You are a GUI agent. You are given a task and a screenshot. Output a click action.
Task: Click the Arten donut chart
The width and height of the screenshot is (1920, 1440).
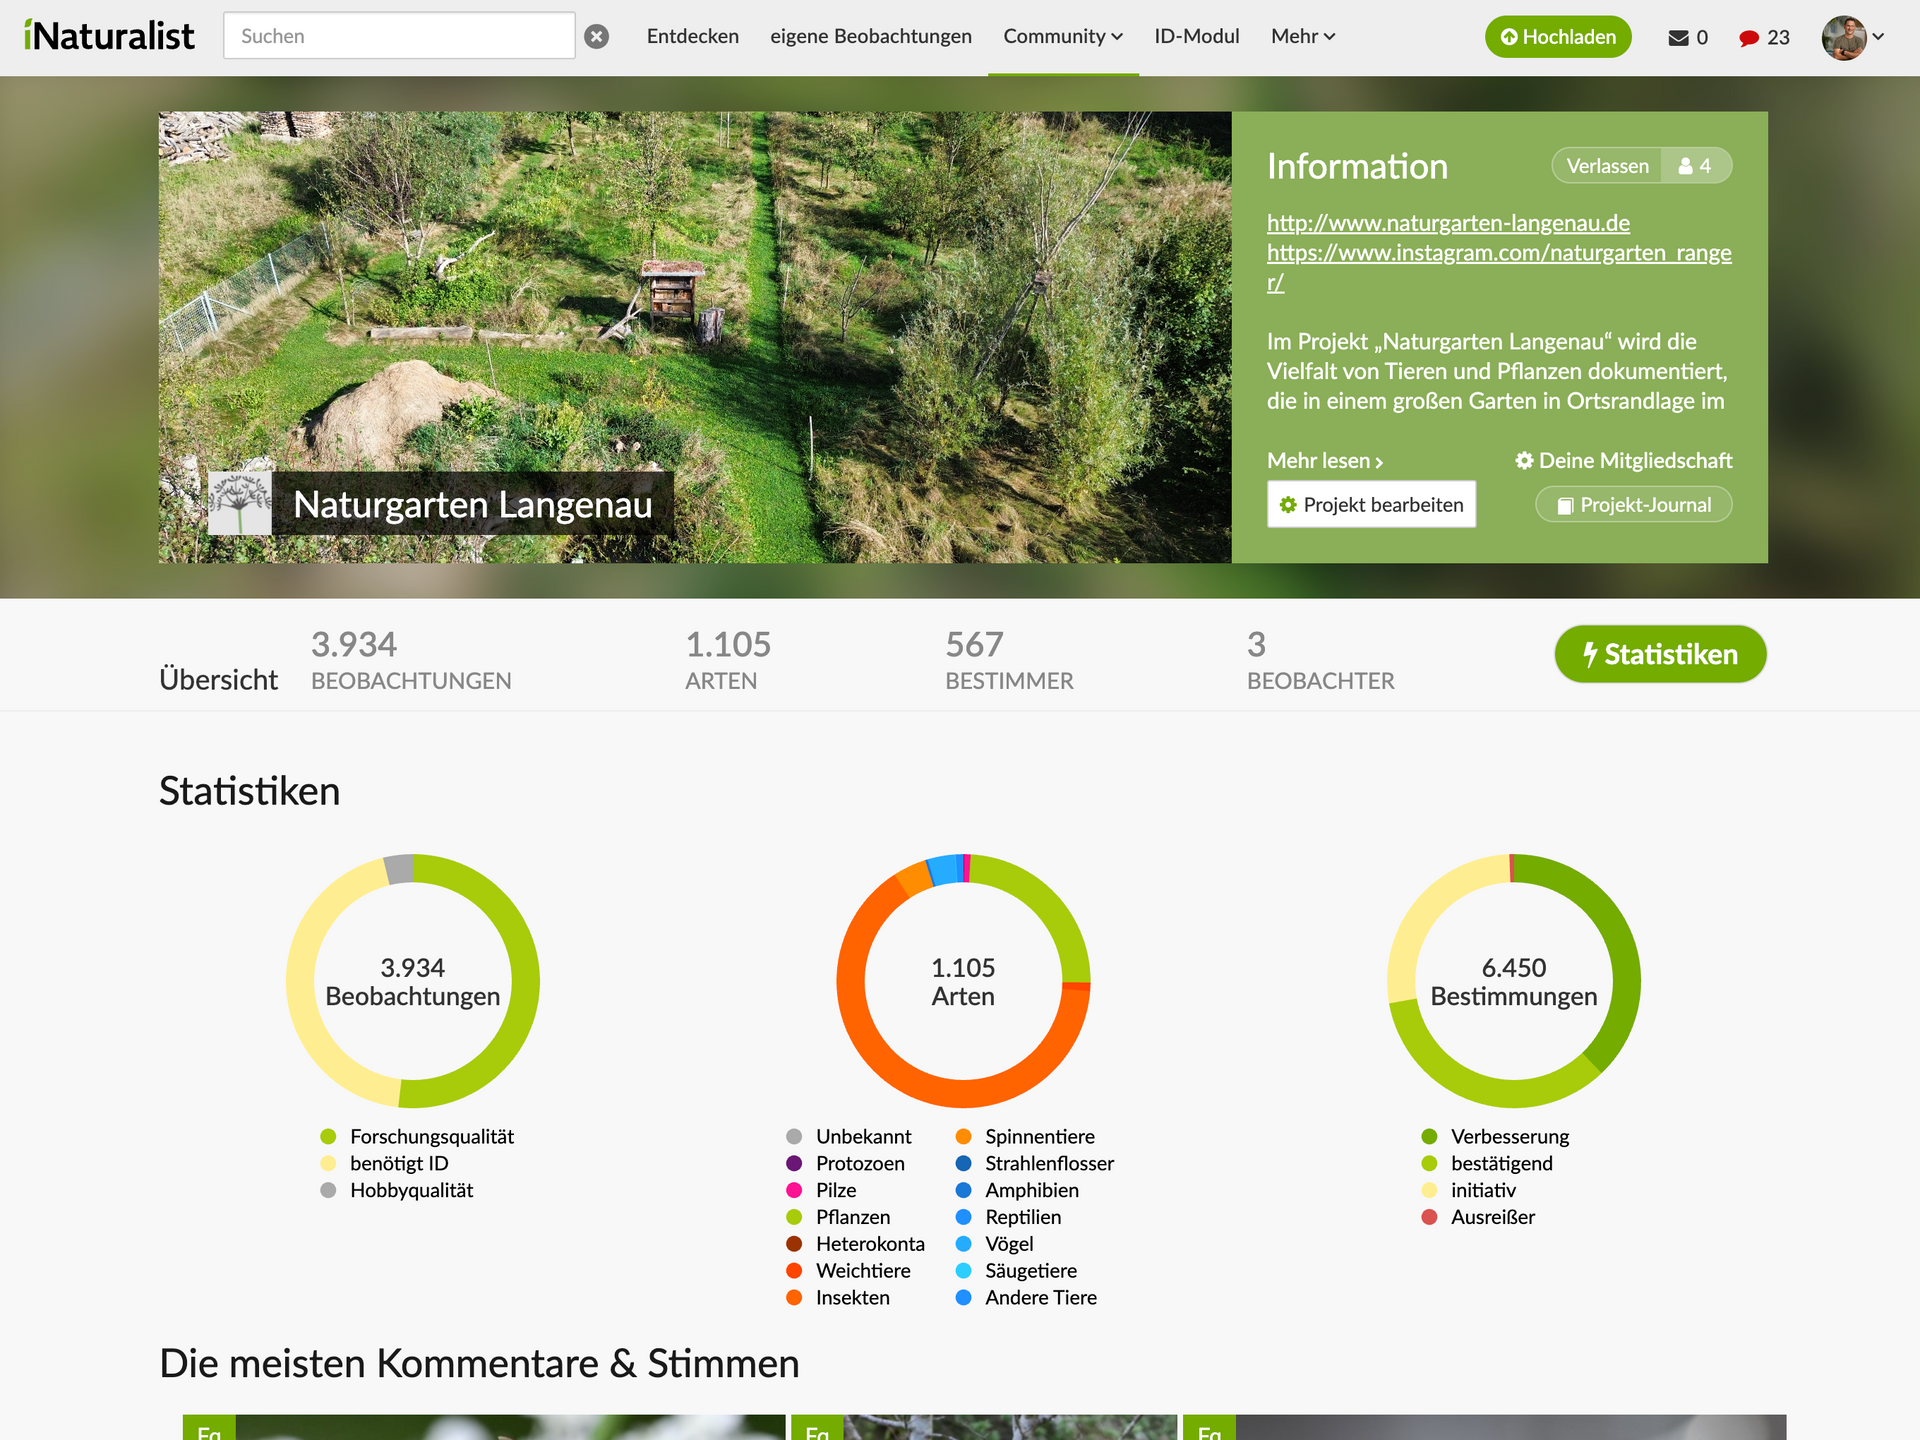(x=963, y=981)
